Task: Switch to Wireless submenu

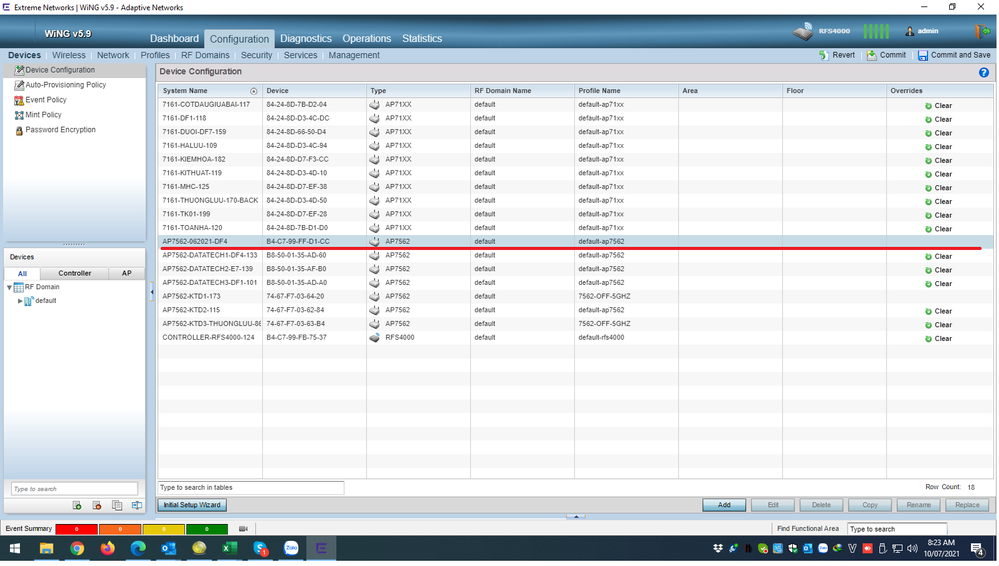Action: [x=69, y=55]
